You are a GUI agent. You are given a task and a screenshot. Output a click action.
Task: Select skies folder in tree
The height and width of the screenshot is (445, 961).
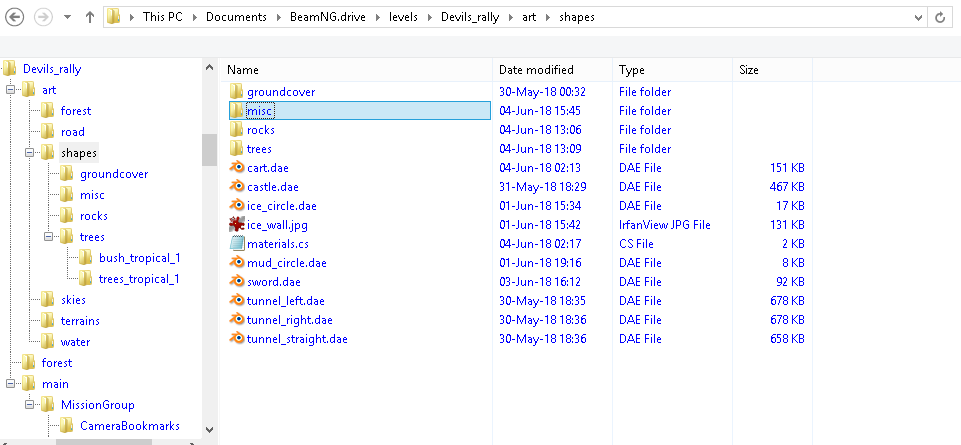[74, 300]
